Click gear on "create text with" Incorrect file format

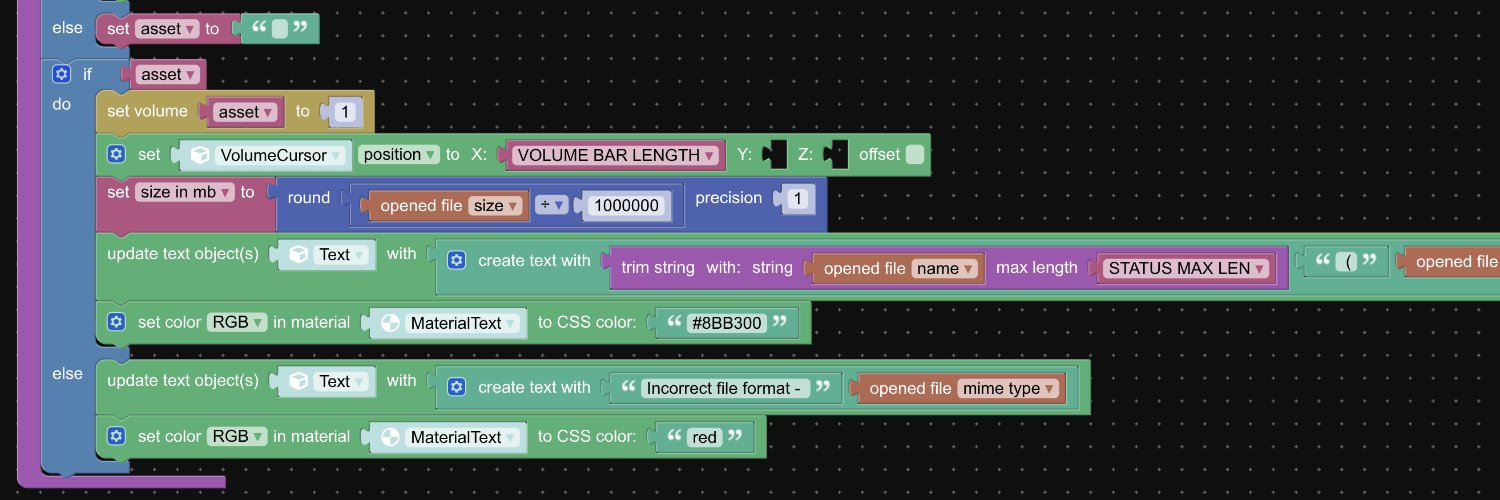tap(456, 387)
